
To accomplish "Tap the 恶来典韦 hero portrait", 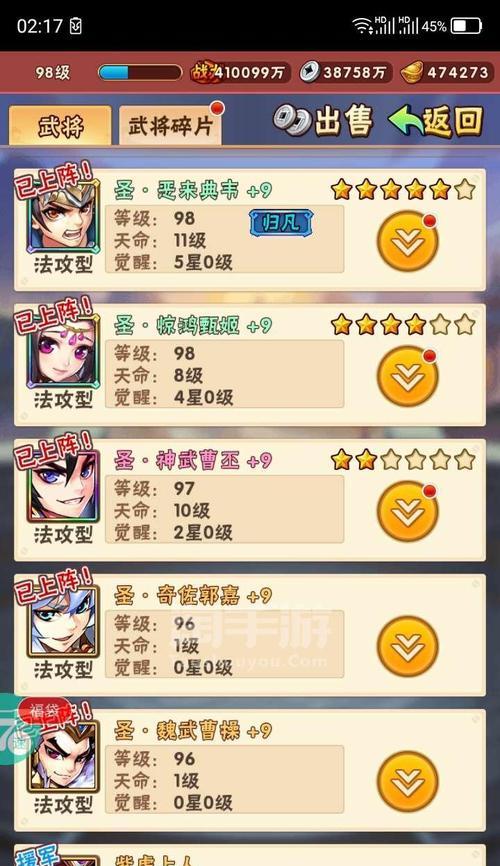I will [x=63, y=216].
